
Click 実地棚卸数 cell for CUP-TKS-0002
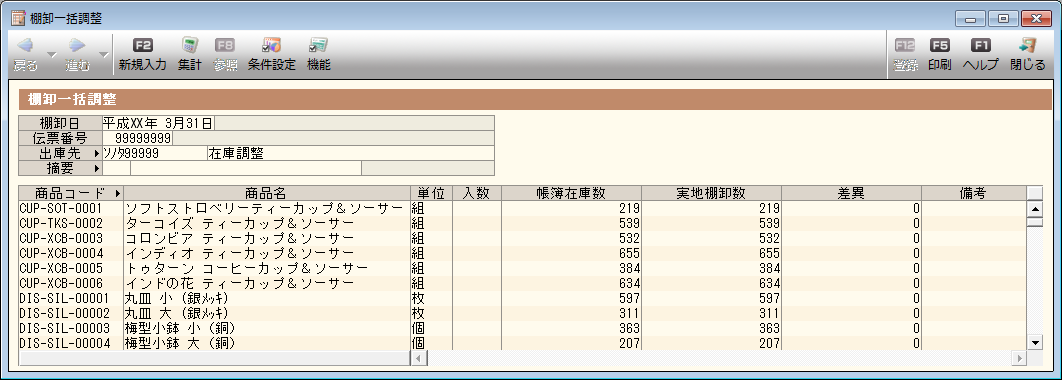[x=711, y=223]
